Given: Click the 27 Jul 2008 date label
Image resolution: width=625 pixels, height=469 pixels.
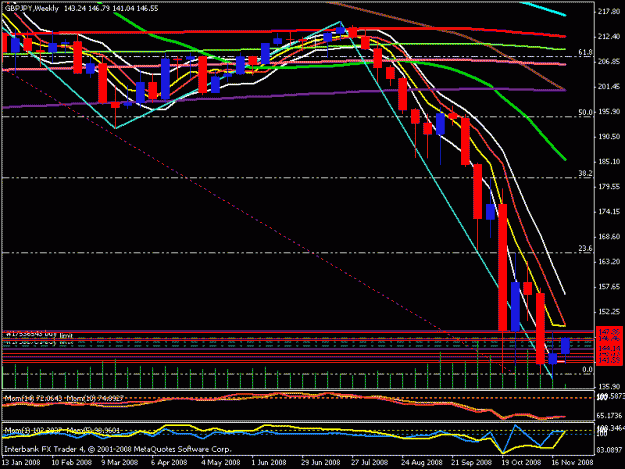Looking at the screenshot, I should (x=369, y=462).
